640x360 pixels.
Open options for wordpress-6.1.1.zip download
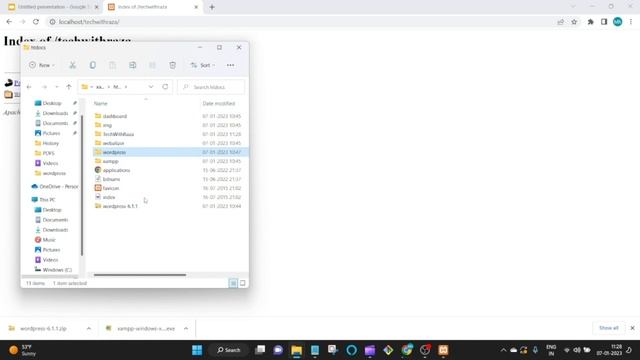(89, 328)
